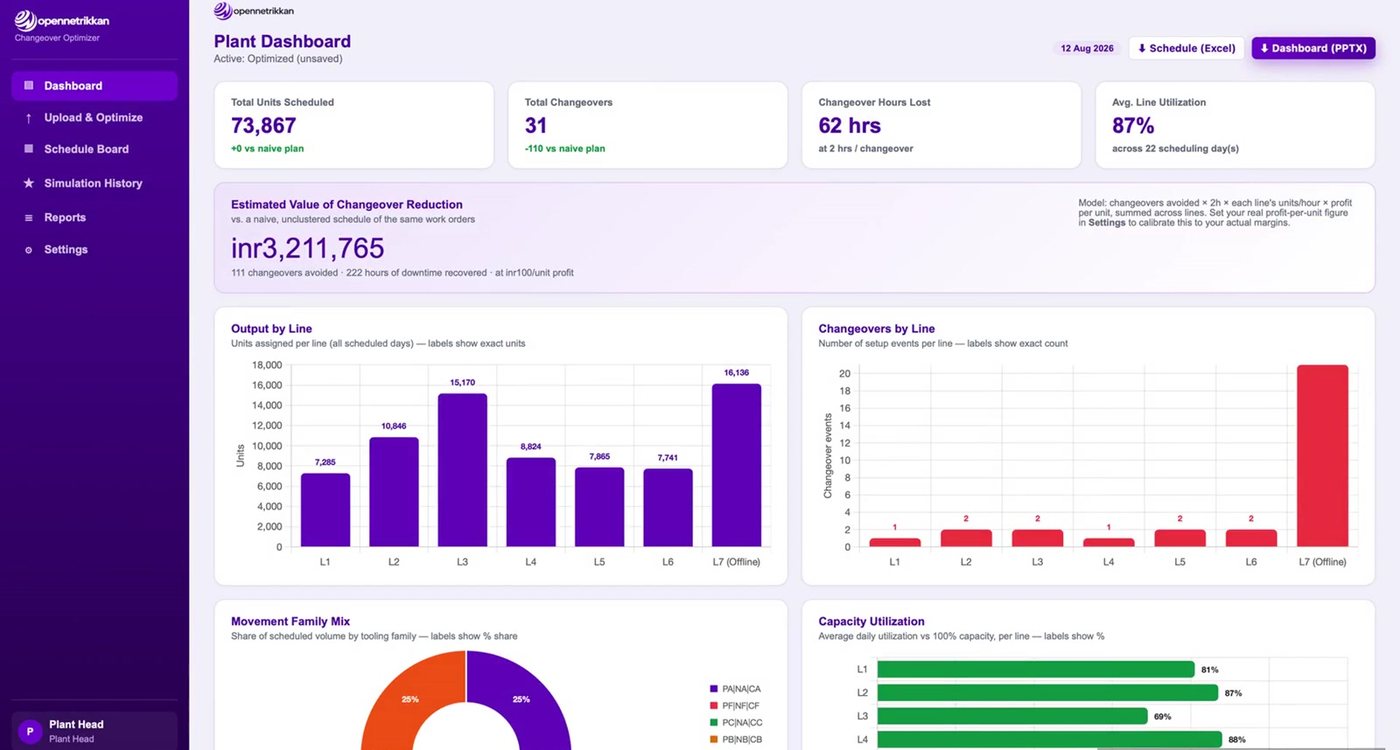Click 'Estimated Value of Changeover Reduction' heading
This screenshot has width=1400, height=750.
tap(347, 205)
